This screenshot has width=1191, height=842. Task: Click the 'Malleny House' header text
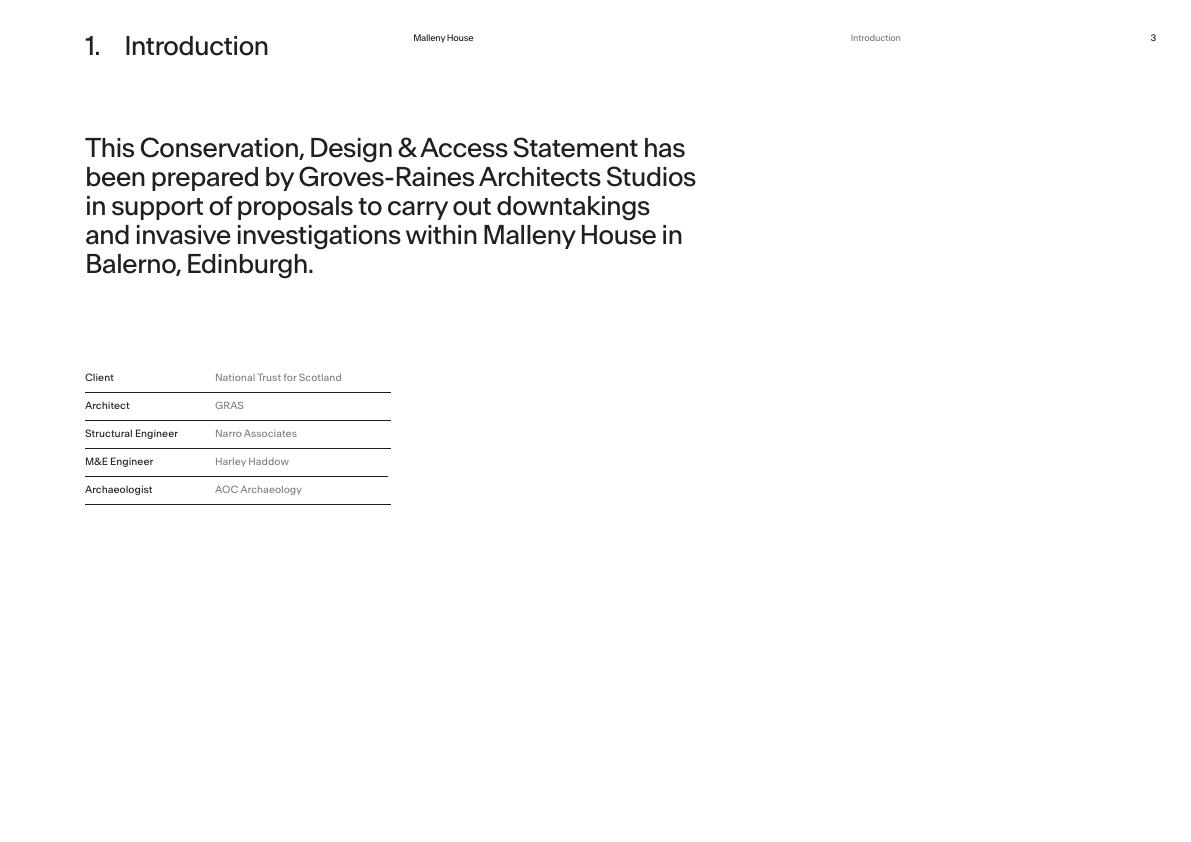tap(443, 38)
